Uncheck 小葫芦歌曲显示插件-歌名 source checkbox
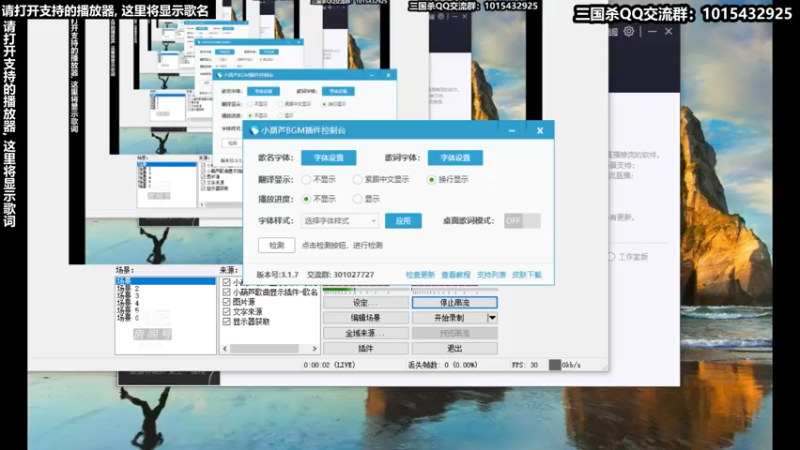The height and width of the screenshot is (450, 800). coord(227,292)
